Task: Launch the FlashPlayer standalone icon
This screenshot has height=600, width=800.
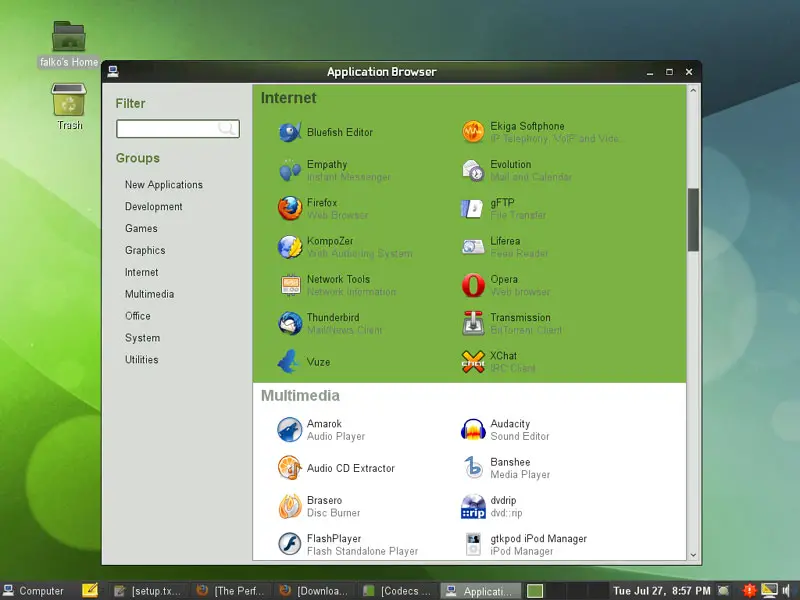Action: point(290,544)
